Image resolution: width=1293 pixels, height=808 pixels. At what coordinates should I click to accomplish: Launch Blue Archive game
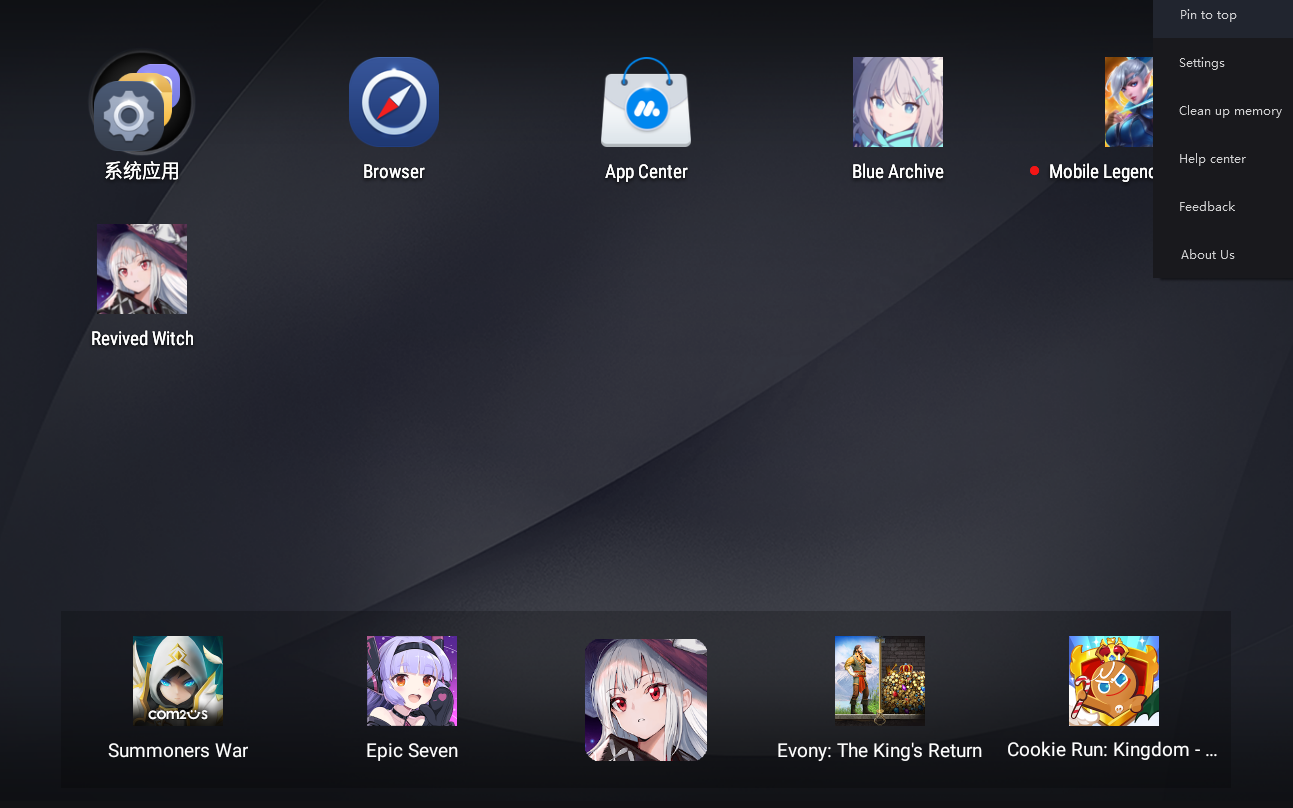pyautogui.click(x=898, y=102)
